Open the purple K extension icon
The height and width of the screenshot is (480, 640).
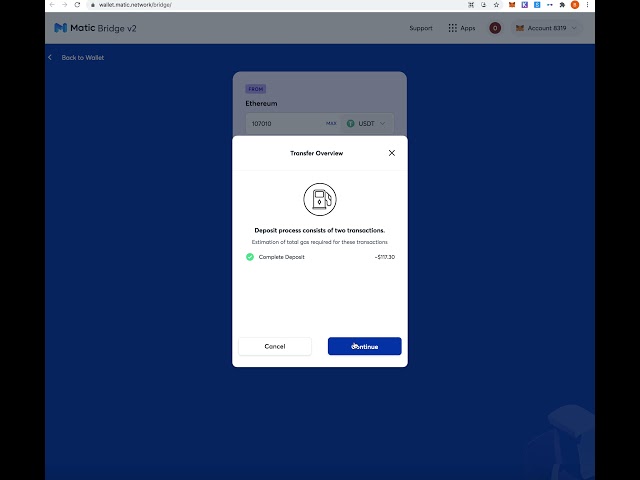pos(524,5)
